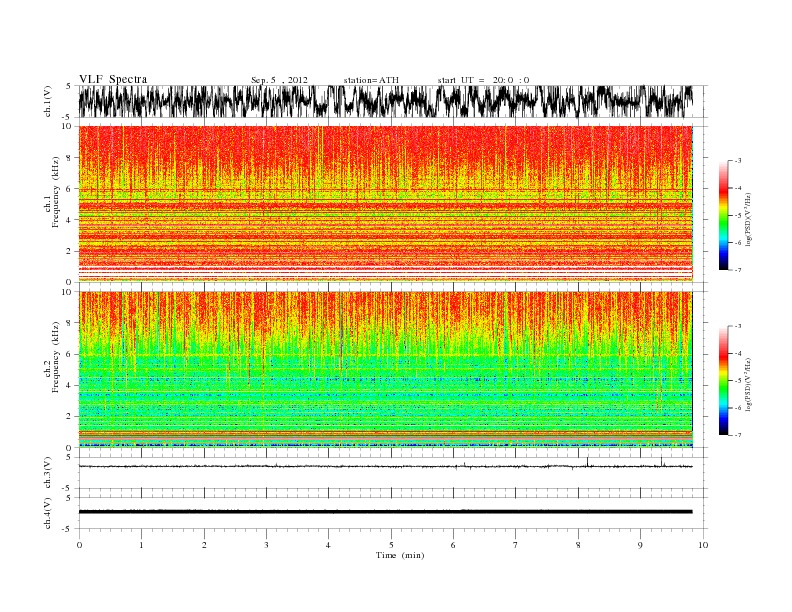The image size is (792, 612).
Task: Click time axis tick label "5"
Action: (391, 545)
